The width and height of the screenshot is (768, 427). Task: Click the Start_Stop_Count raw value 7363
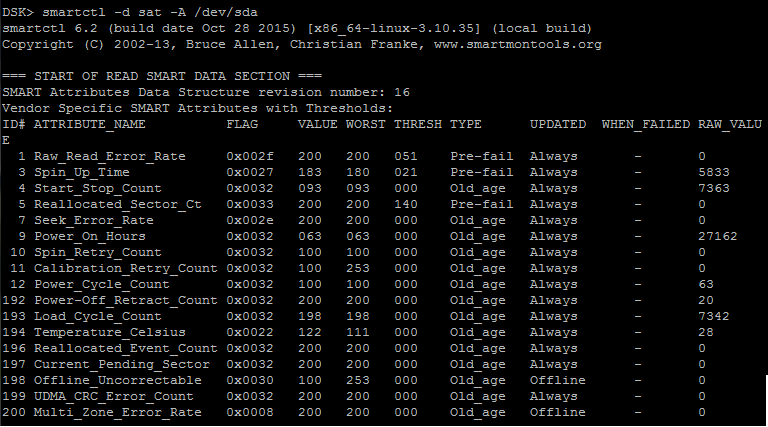click(x=714, y=188)
